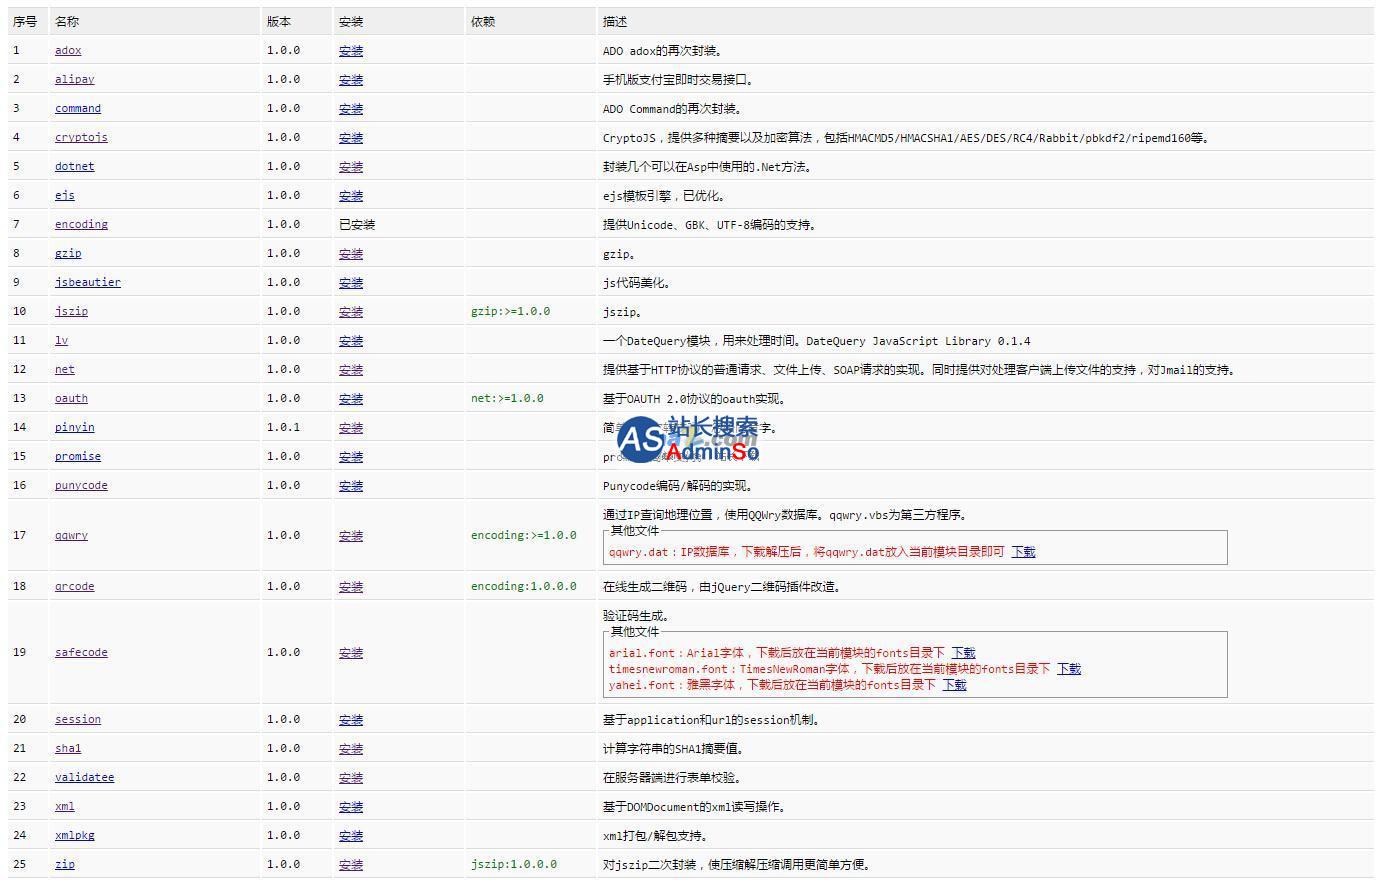Install the dotnet module
This screenshot has width=1382, height=885.
[351, 166]
